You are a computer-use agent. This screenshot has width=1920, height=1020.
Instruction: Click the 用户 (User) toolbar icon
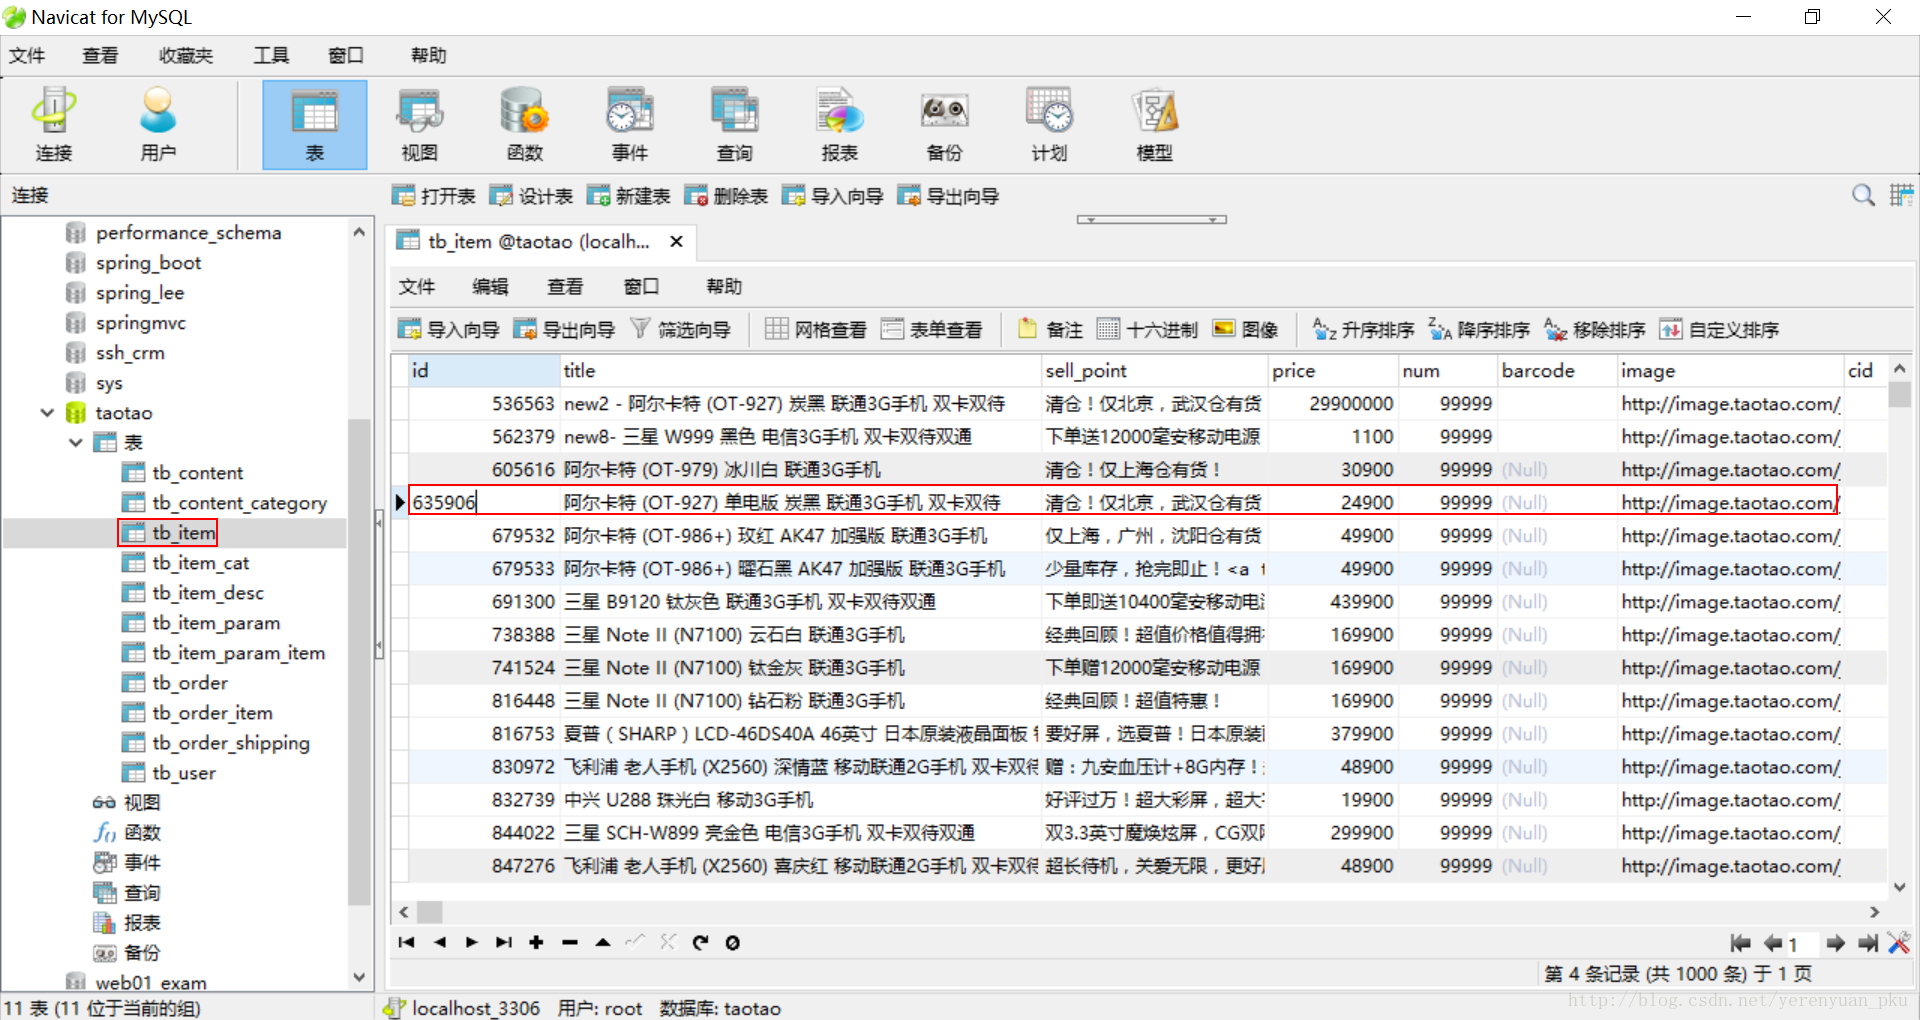(158, 124)
